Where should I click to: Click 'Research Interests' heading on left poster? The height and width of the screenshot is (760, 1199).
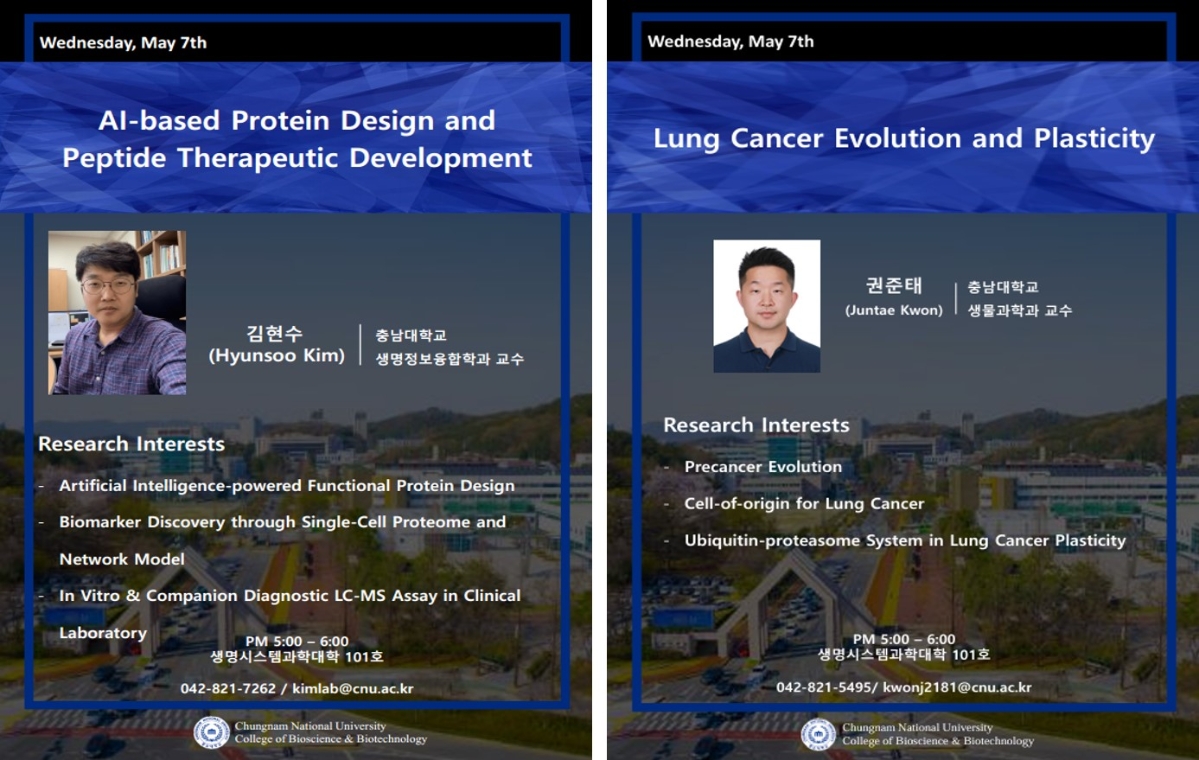132,443
